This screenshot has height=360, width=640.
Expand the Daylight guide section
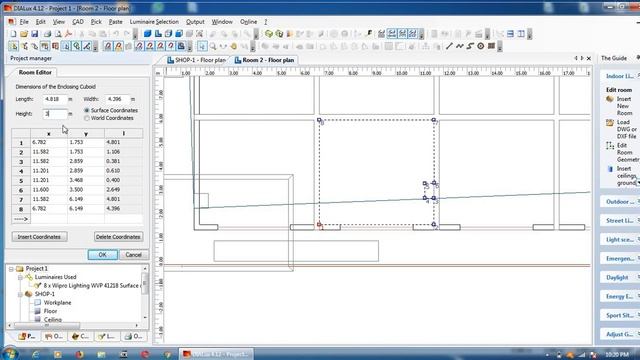pos(620,278)
